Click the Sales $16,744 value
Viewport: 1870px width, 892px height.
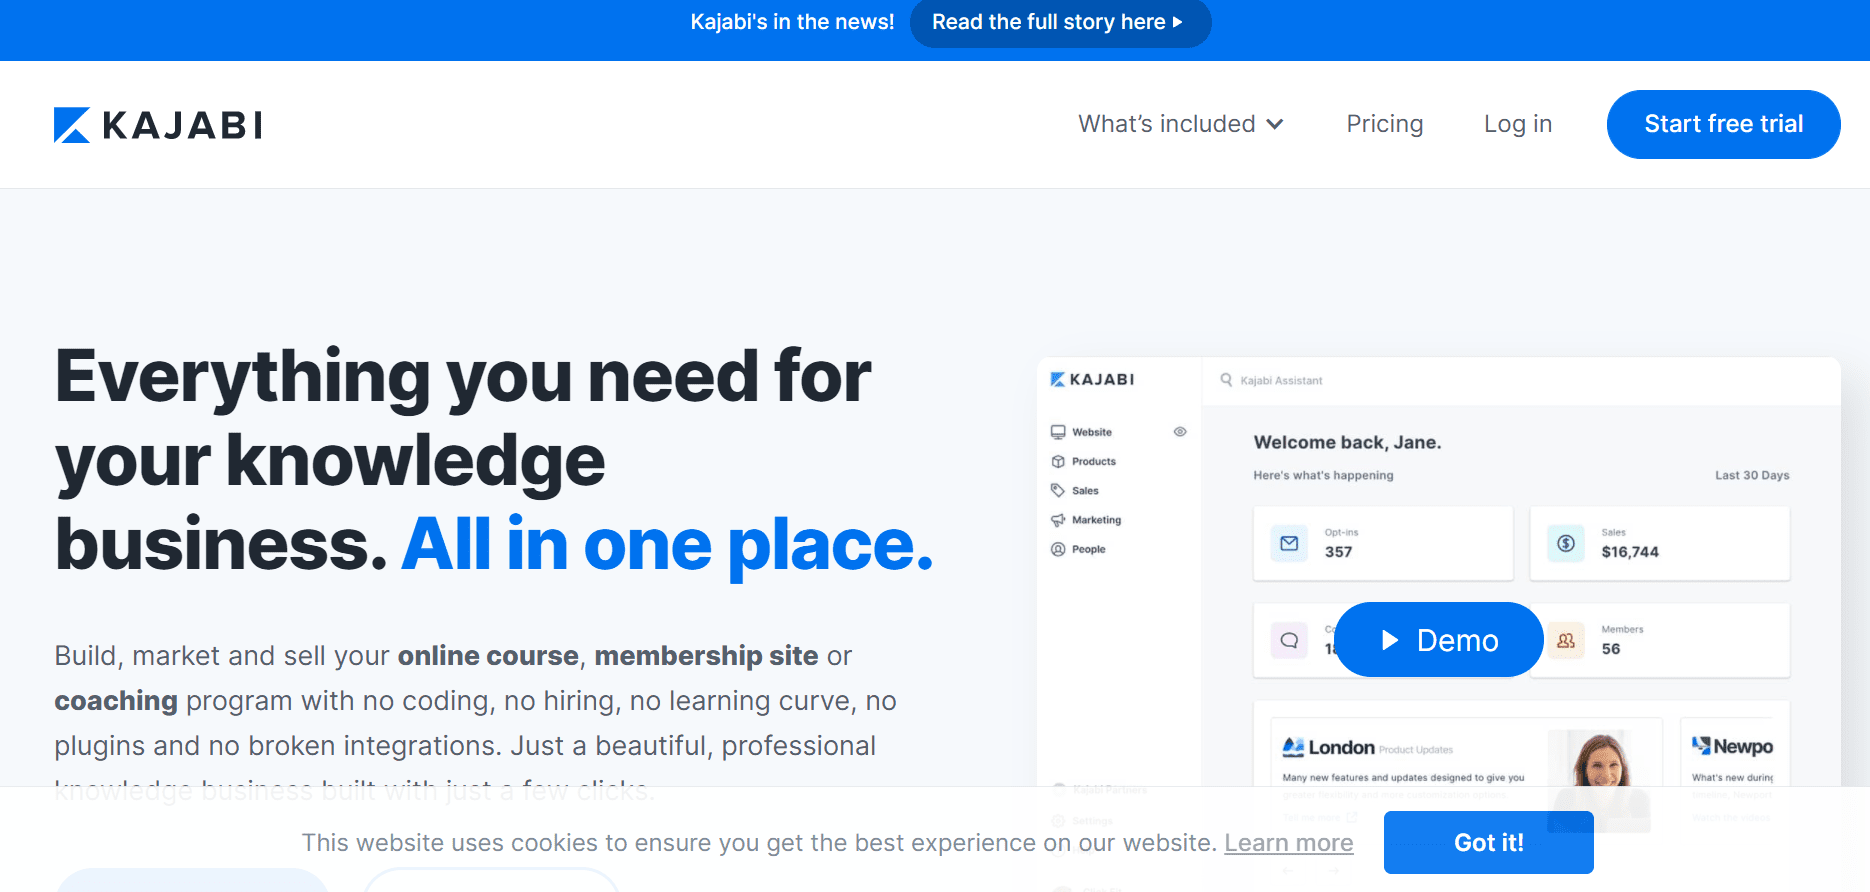click(1630, 552)
